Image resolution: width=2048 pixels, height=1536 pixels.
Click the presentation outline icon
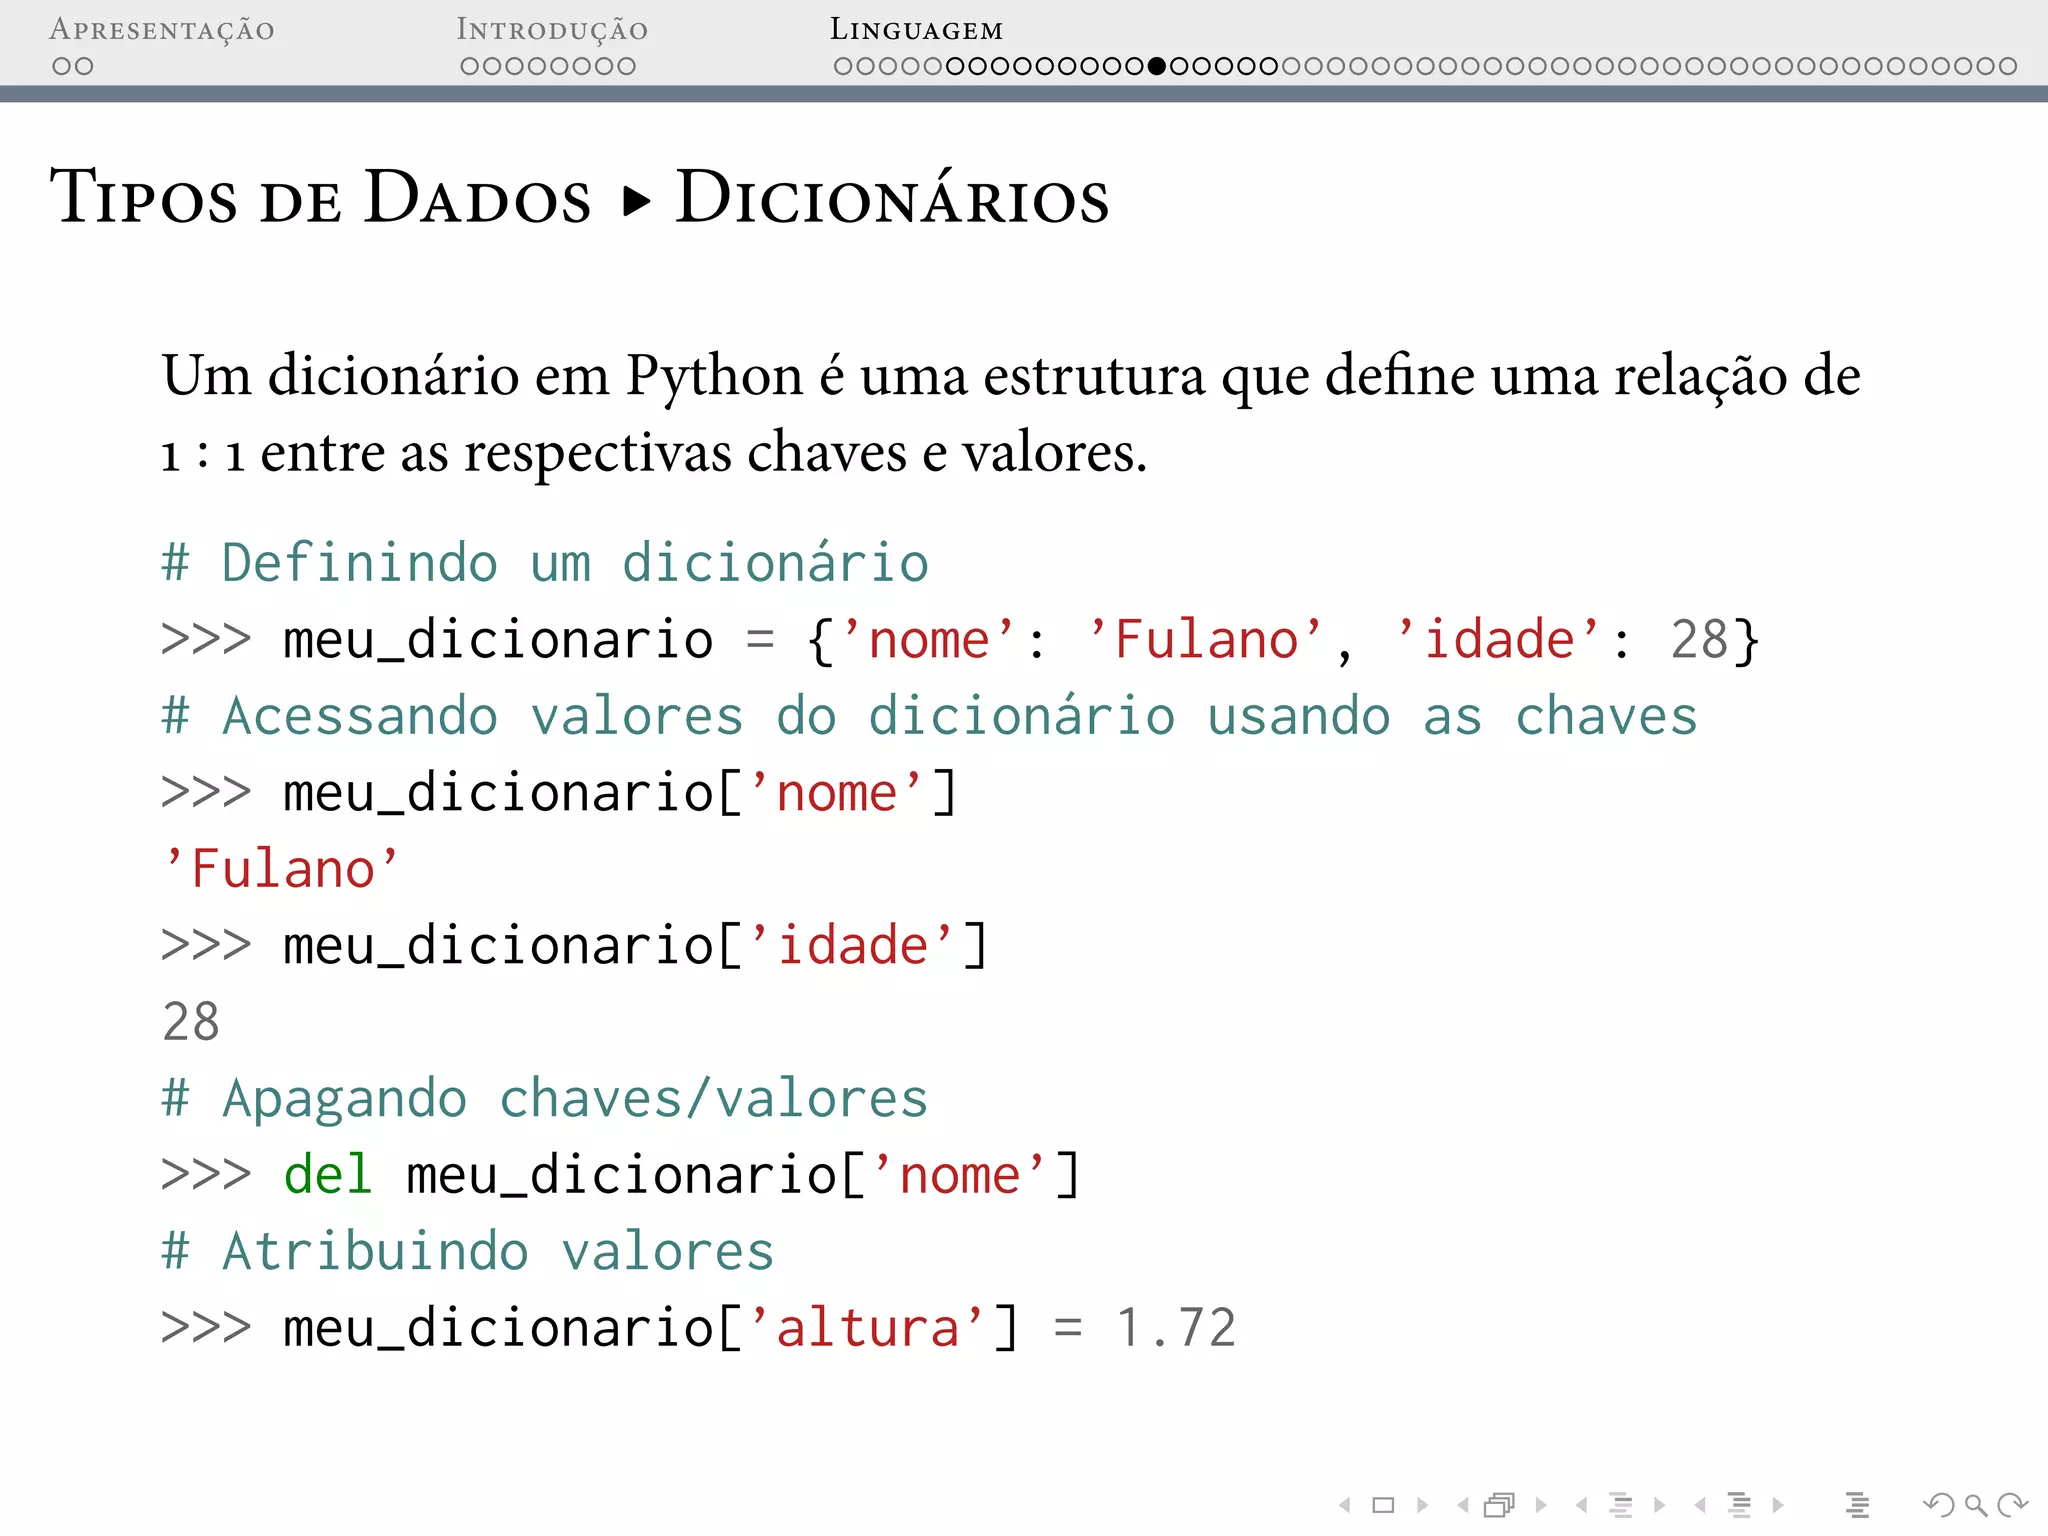click(1857, 1505)
